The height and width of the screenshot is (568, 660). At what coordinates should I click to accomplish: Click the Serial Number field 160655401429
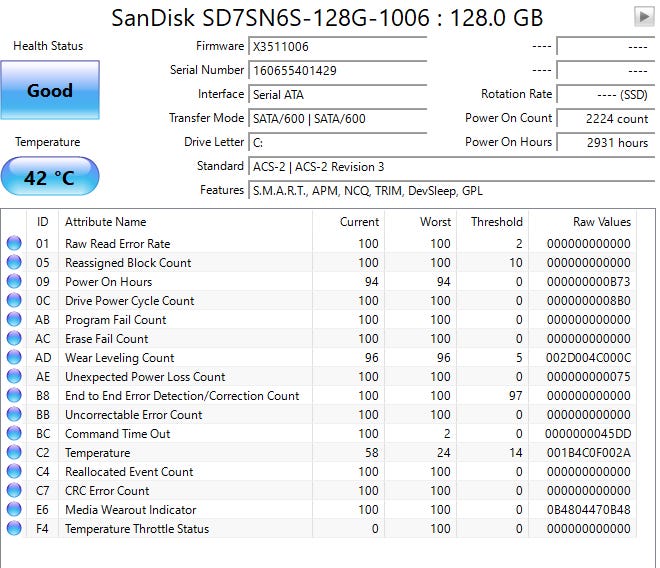338,70
